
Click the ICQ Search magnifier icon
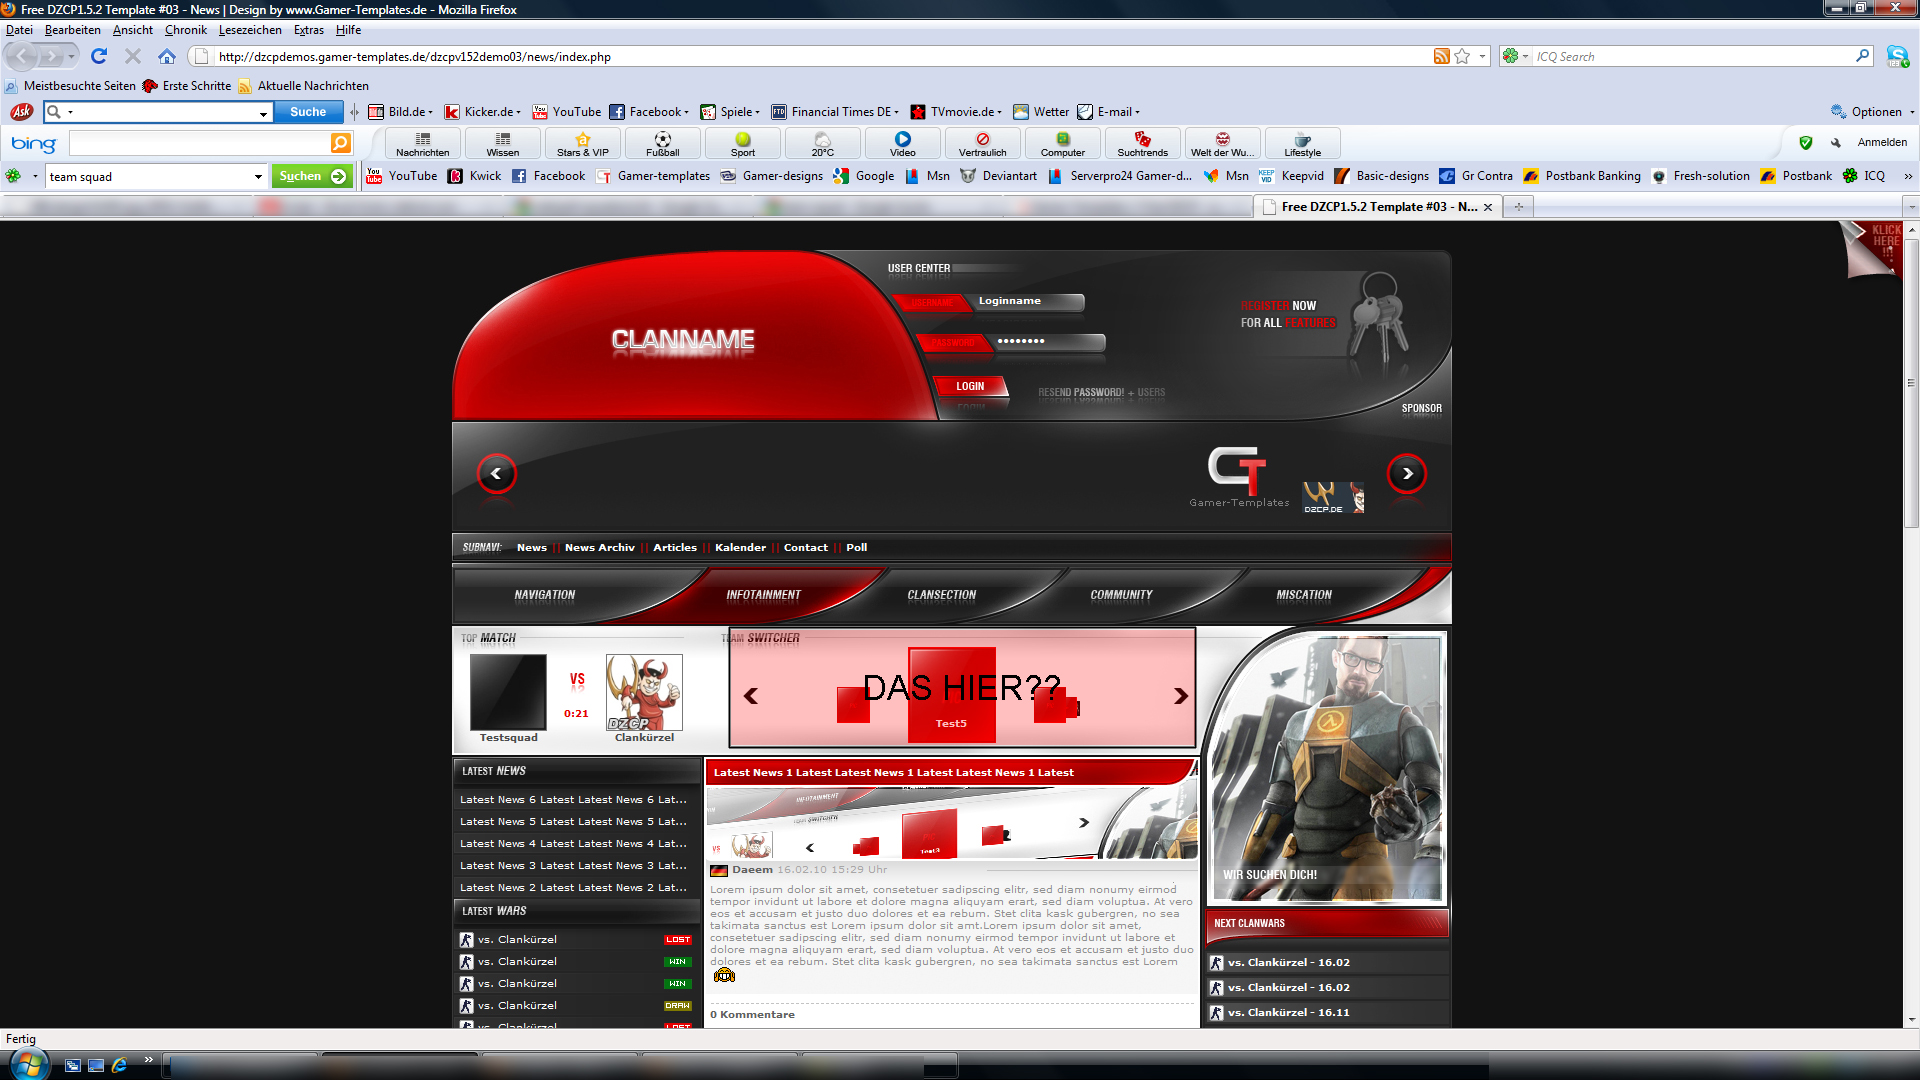pos(1862,56)
